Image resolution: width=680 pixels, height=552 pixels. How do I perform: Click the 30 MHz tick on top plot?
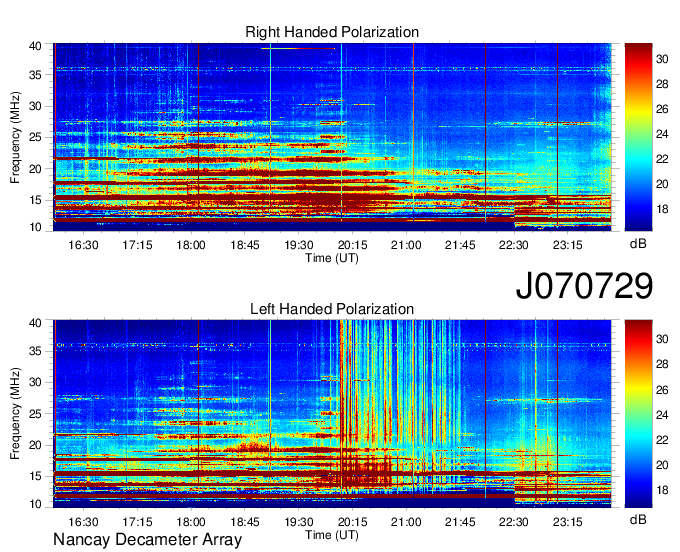click(x=35, y=106)
